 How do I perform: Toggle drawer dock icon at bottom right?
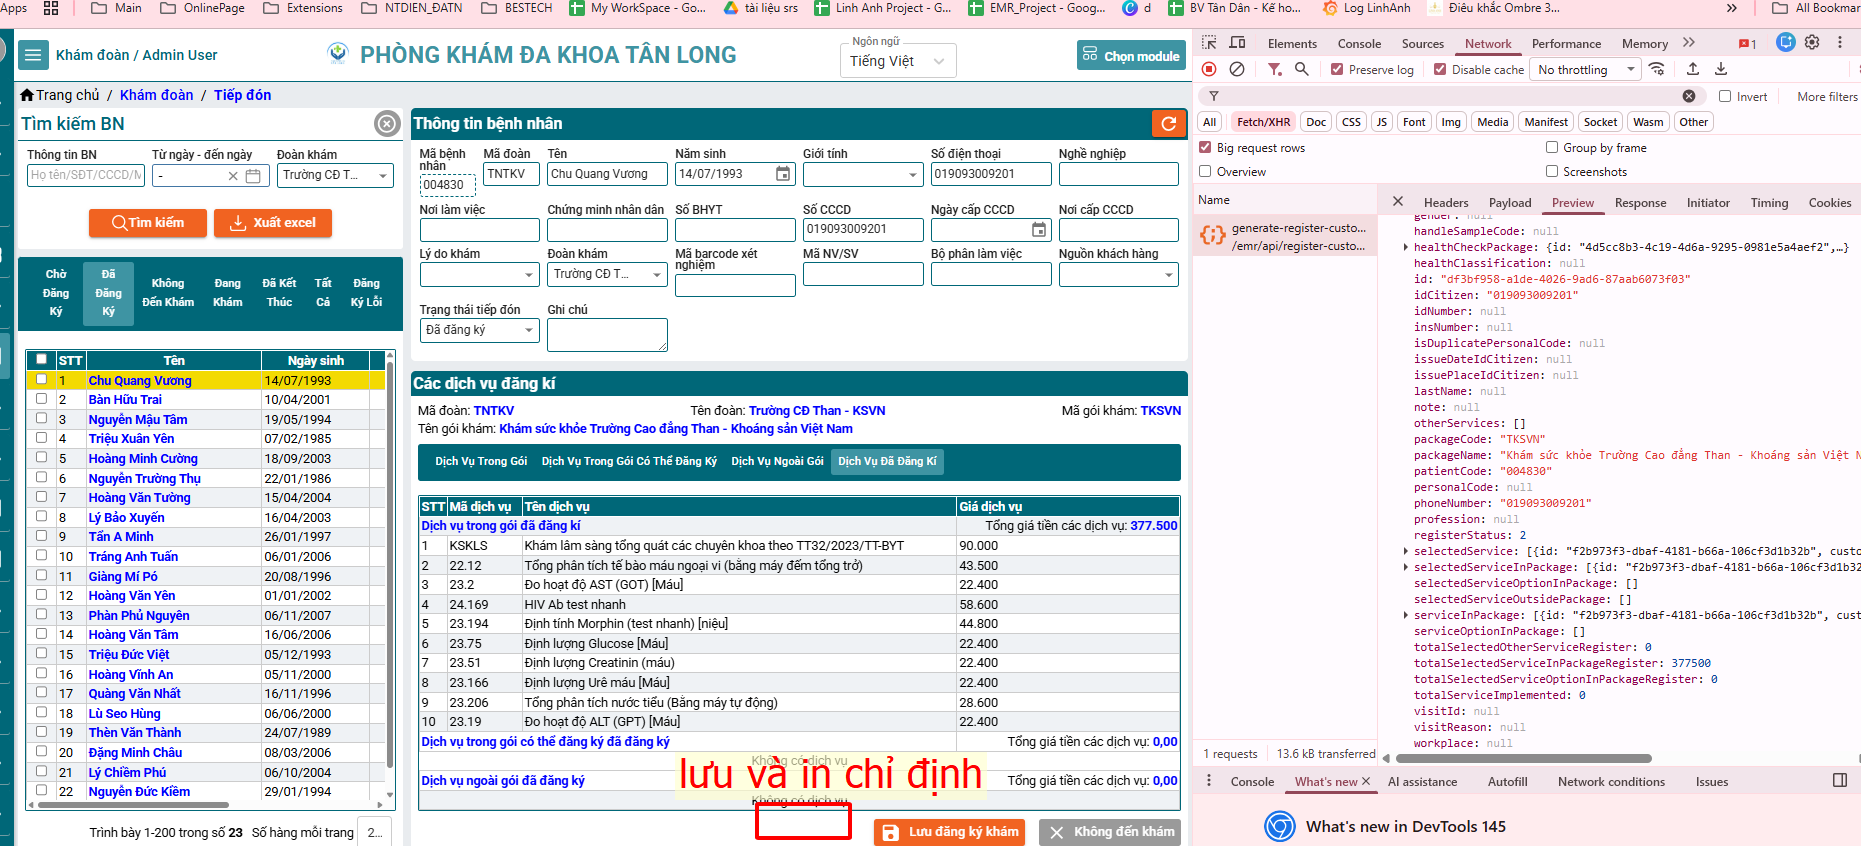tap(1840, 780)
